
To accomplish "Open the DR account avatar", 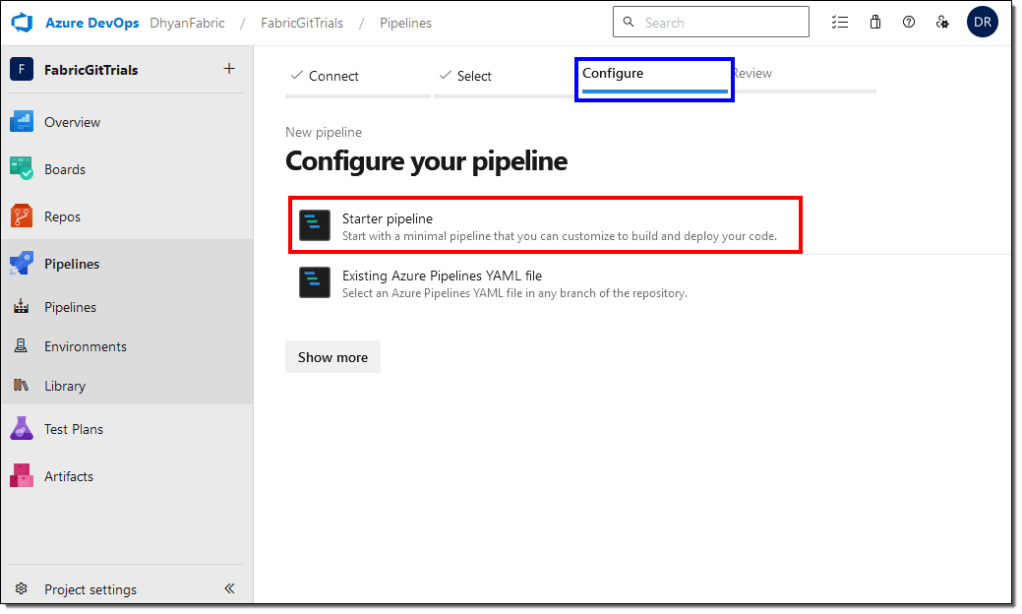I will 982,22.
